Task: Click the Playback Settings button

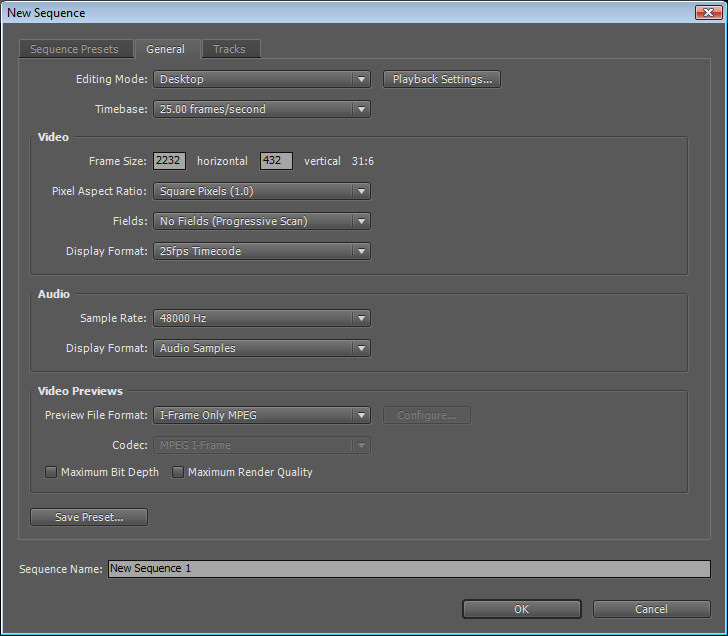Action: tap(441, 79)
